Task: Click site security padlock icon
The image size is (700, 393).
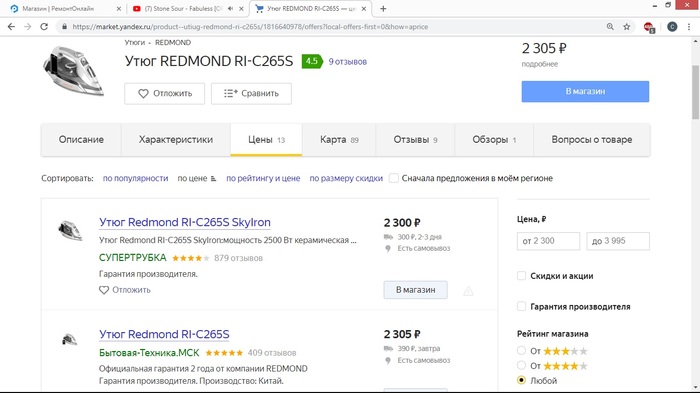Action: pos(64,27)
